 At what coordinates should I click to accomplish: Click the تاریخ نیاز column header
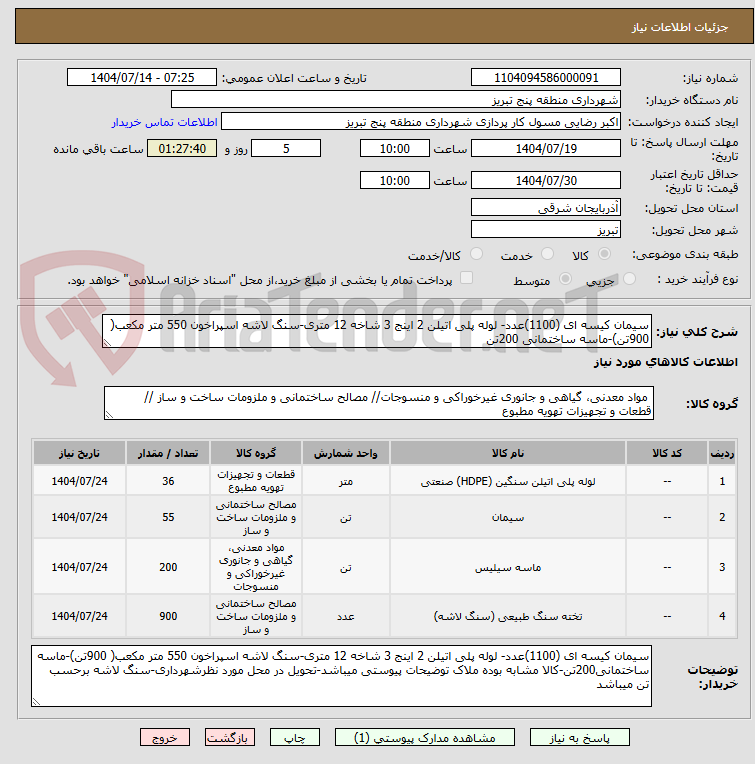pyautogui.click(x=79, y=453)
